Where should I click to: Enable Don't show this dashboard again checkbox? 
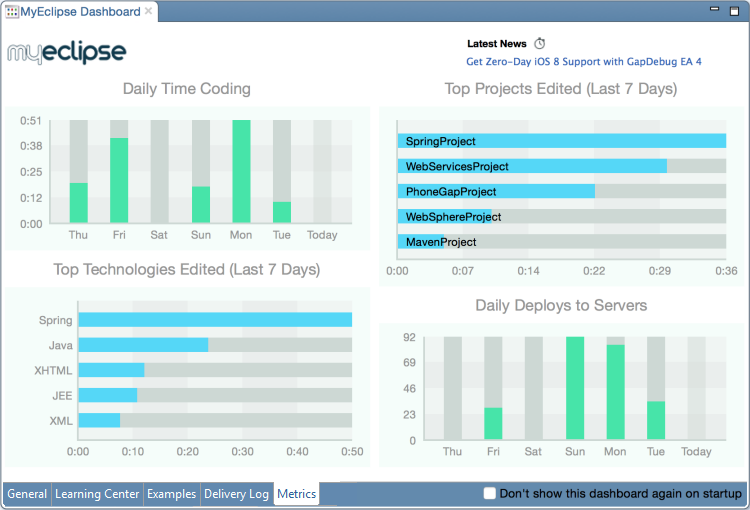tap(490, 493)
